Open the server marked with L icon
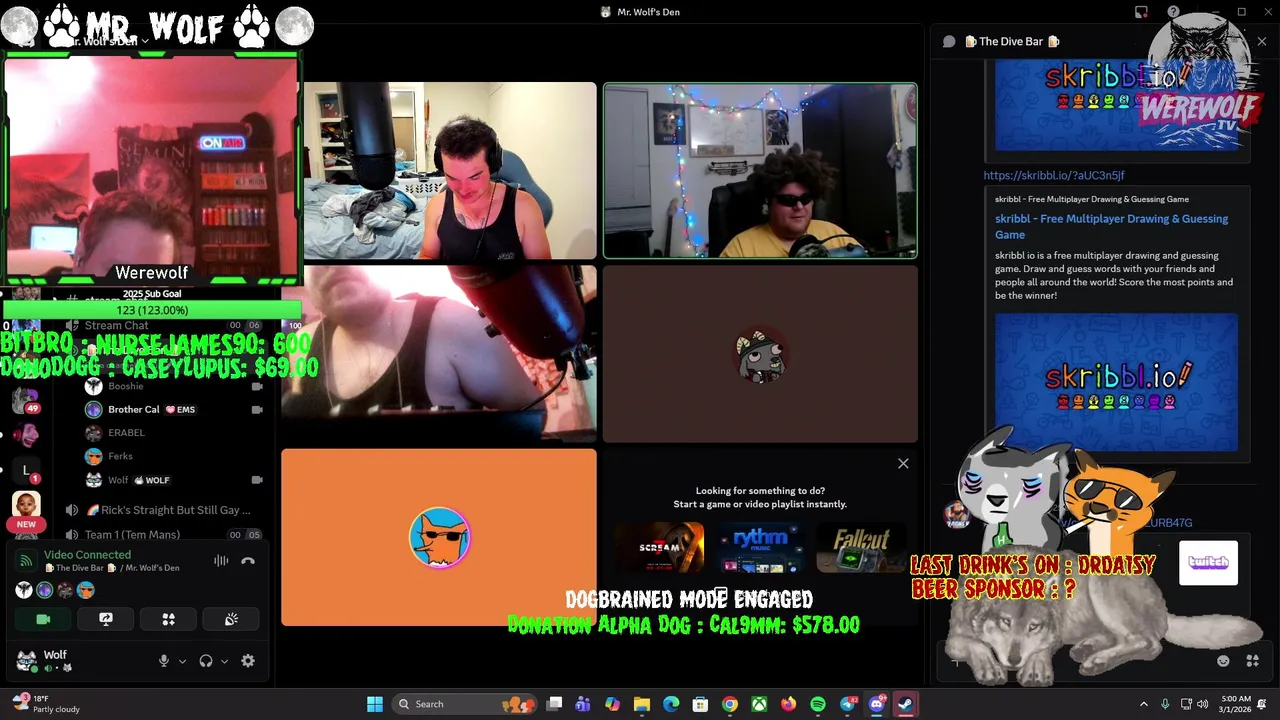This screenshot has height=720, width=1280. [x=25, y=470]
